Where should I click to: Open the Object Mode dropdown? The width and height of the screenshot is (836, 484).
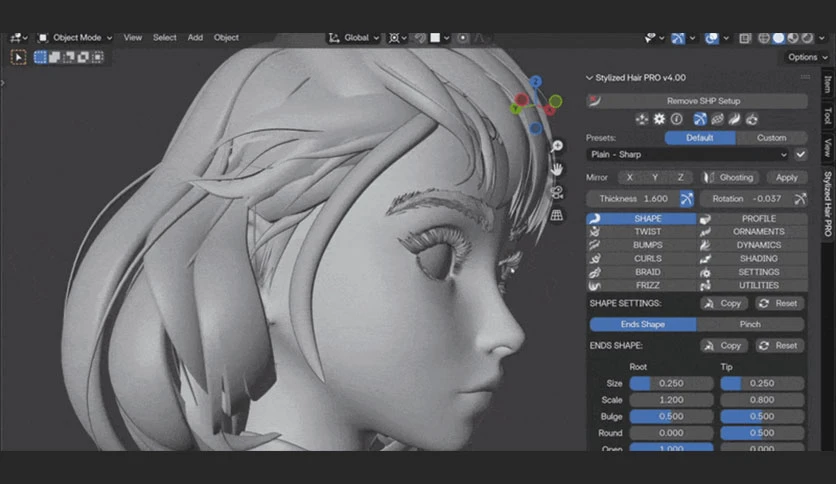75,38
